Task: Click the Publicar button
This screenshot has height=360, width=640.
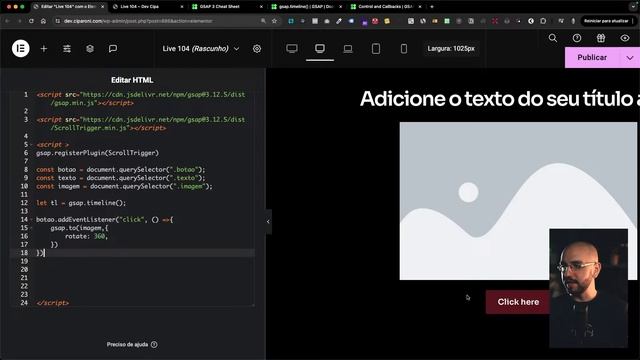Action: [x=592, y=58]
